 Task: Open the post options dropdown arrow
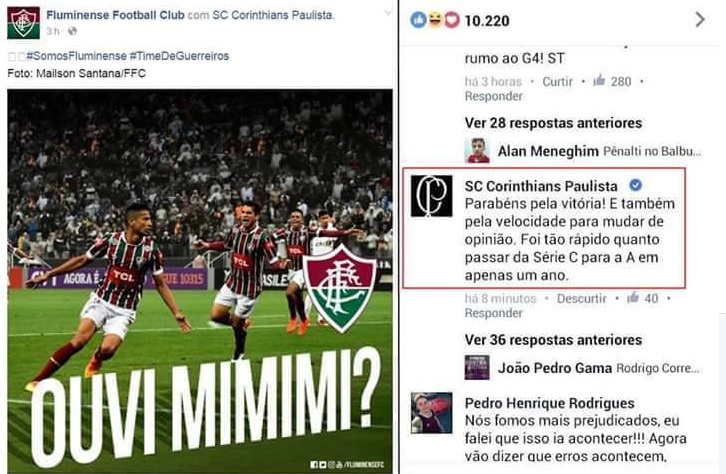388,13
